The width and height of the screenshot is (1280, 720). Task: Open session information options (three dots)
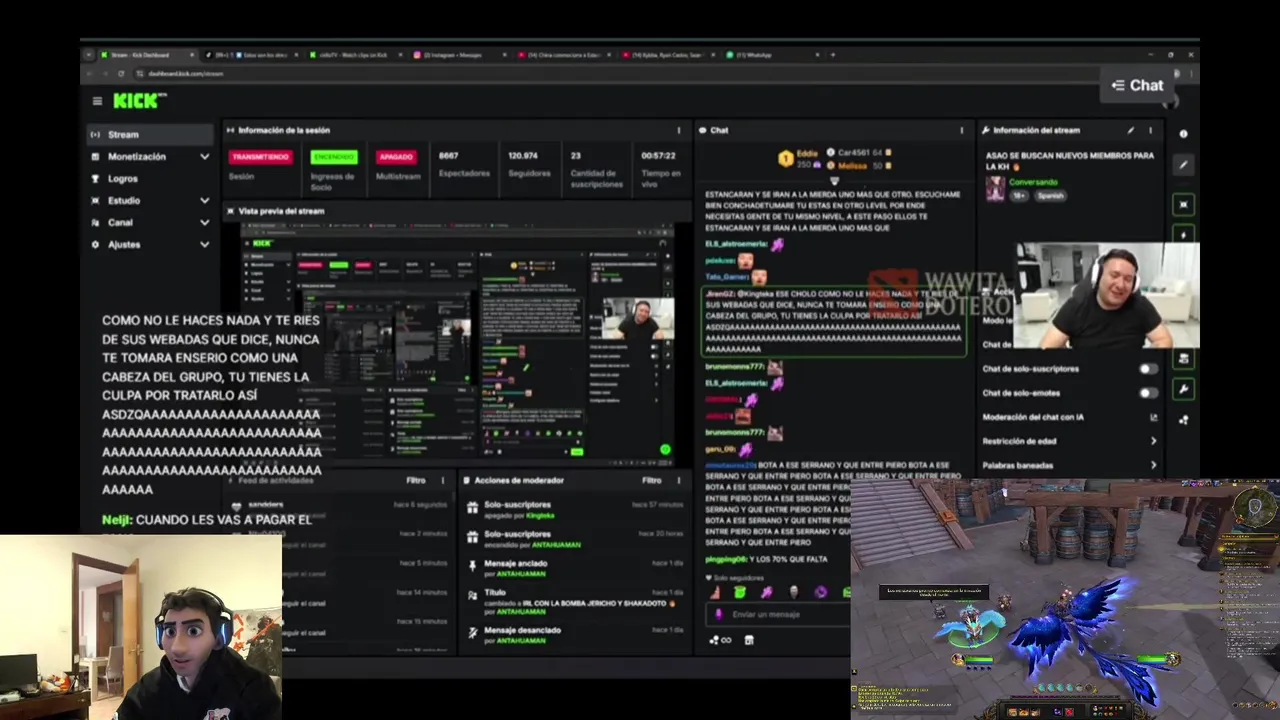(679, 130)
